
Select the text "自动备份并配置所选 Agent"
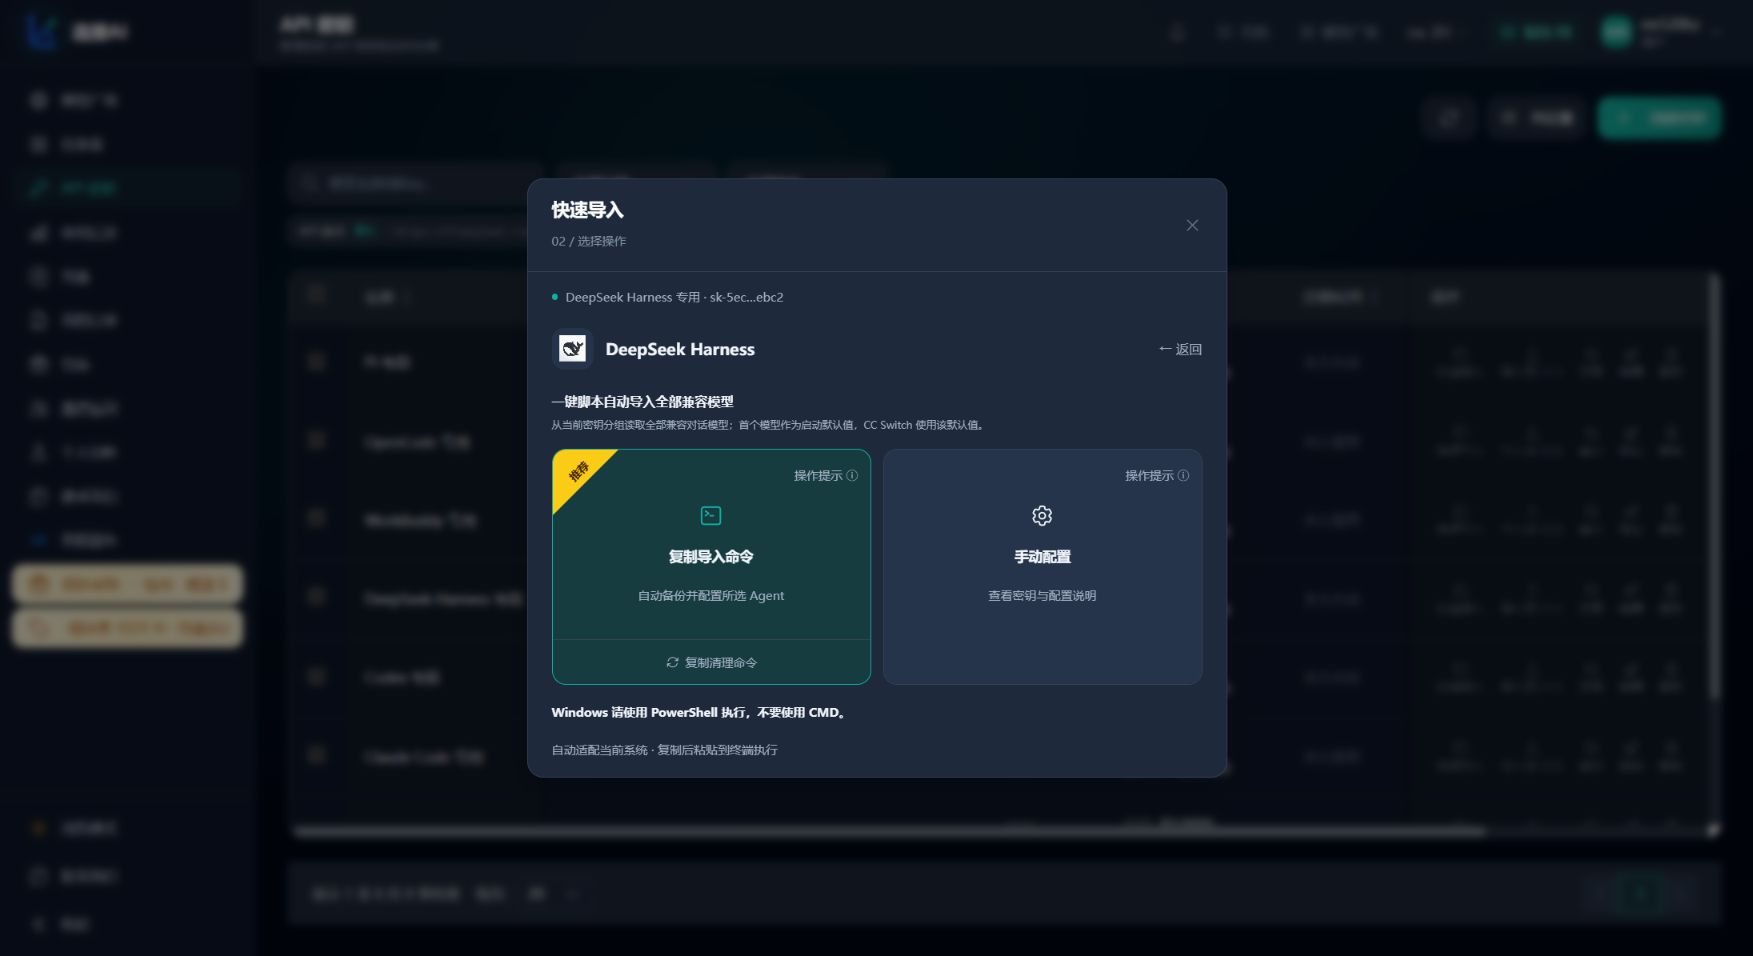point(711,596)
